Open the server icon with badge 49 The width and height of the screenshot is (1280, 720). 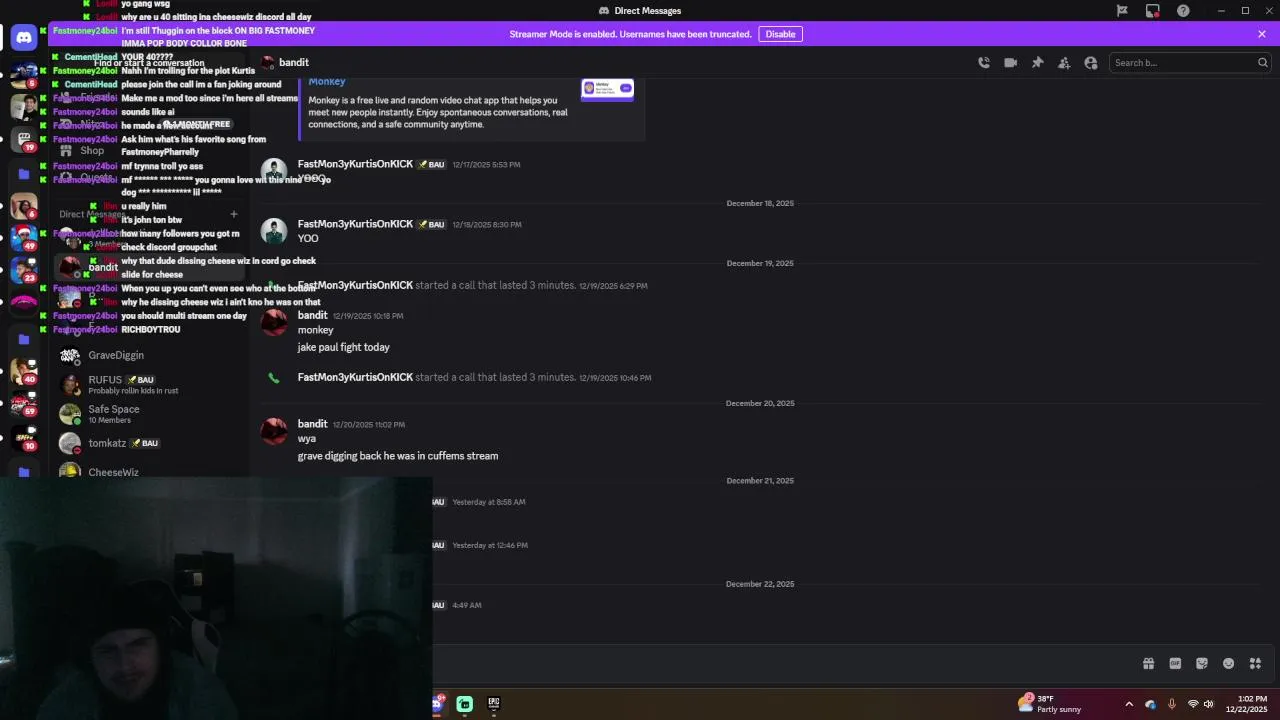pos(24,238)
